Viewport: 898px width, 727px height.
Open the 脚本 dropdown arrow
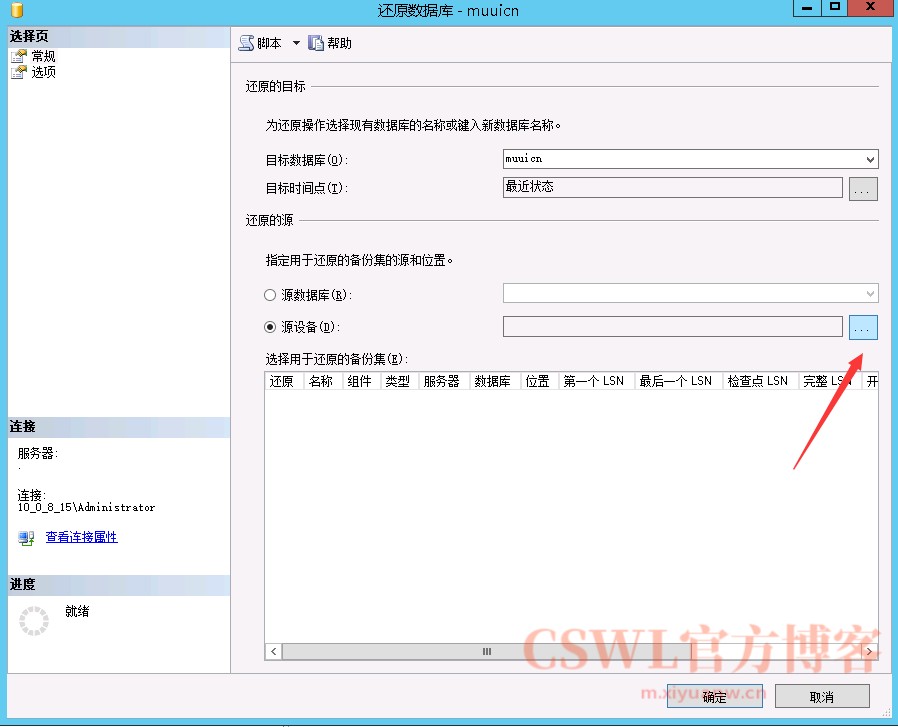click(x=296, y=43)
